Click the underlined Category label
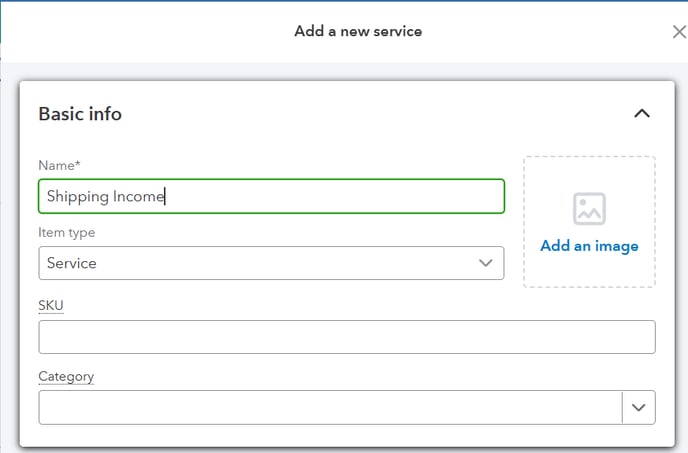Screen dimensions: 688x453 [x=66, y=376]
